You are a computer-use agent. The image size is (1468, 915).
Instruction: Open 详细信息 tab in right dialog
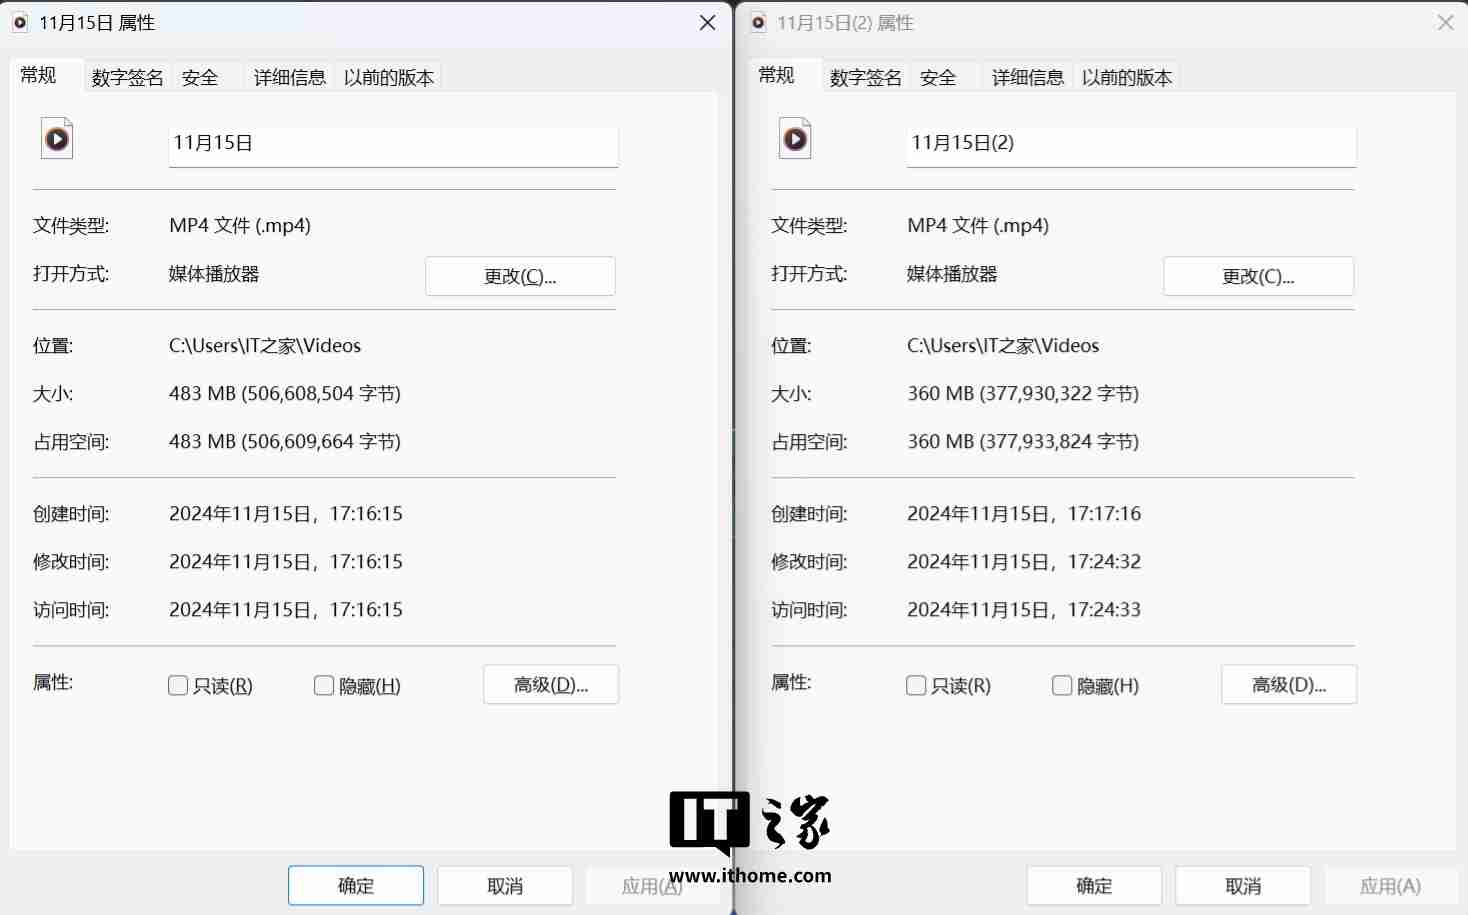click(x=1027, y=77)
